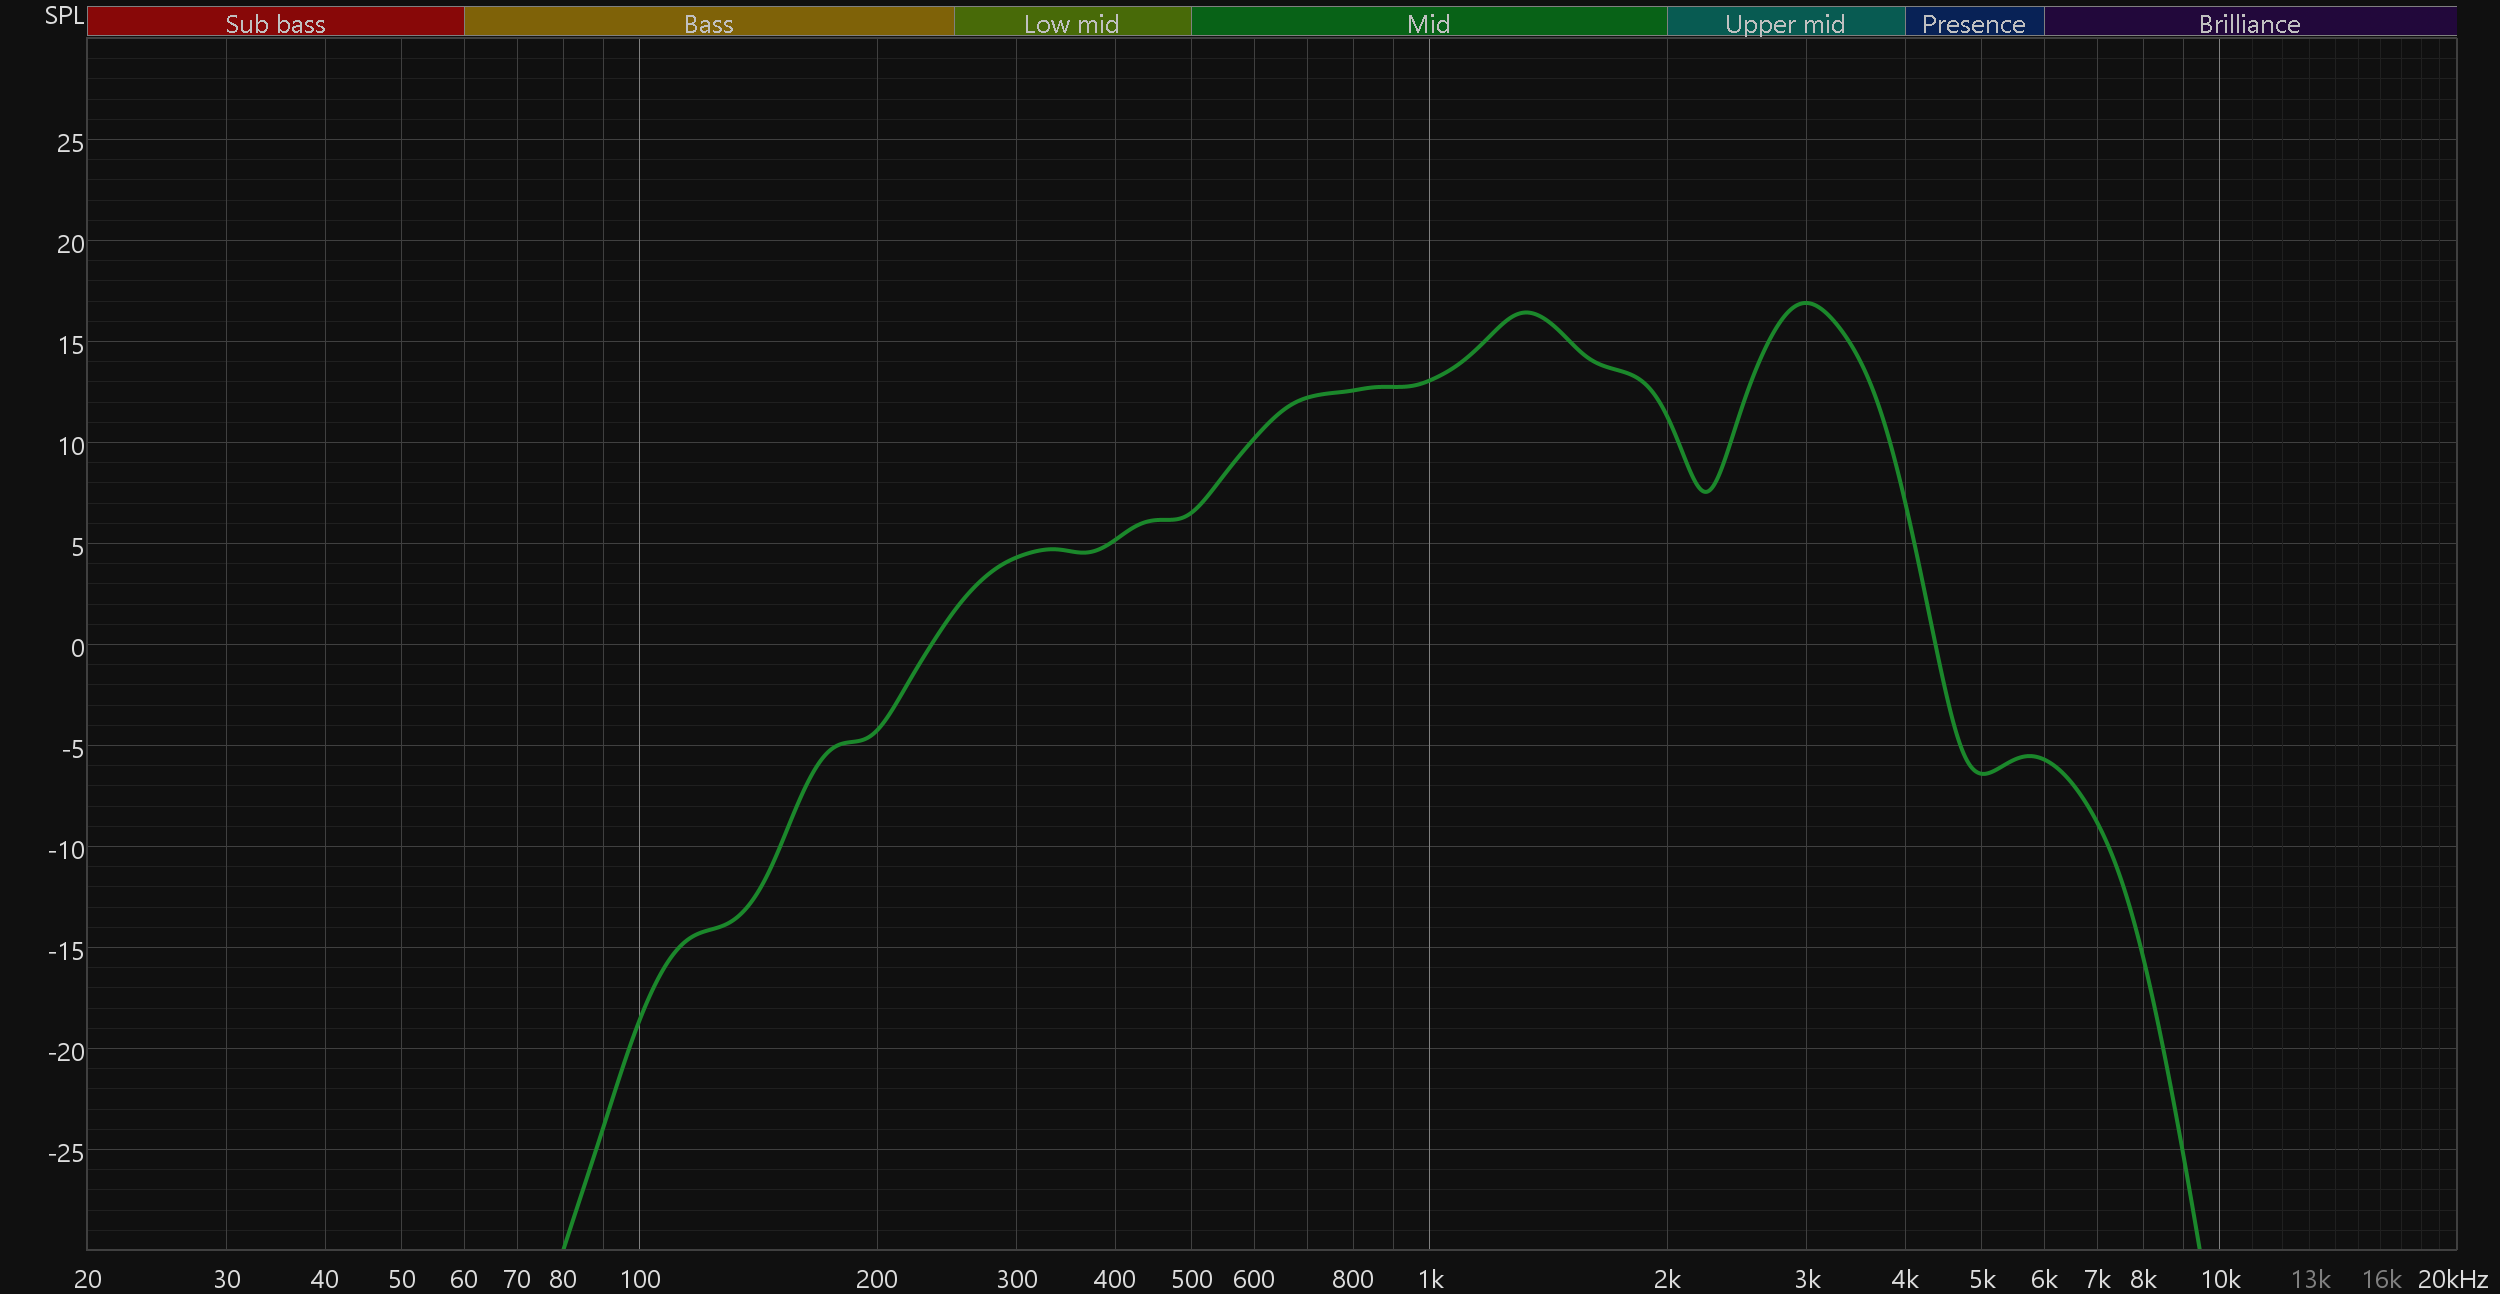Image resolution: width=2500 pixels, height=1294 pixels.
Task: Click the 20 Hz axis label
Action: click(x=88, y=1279)
